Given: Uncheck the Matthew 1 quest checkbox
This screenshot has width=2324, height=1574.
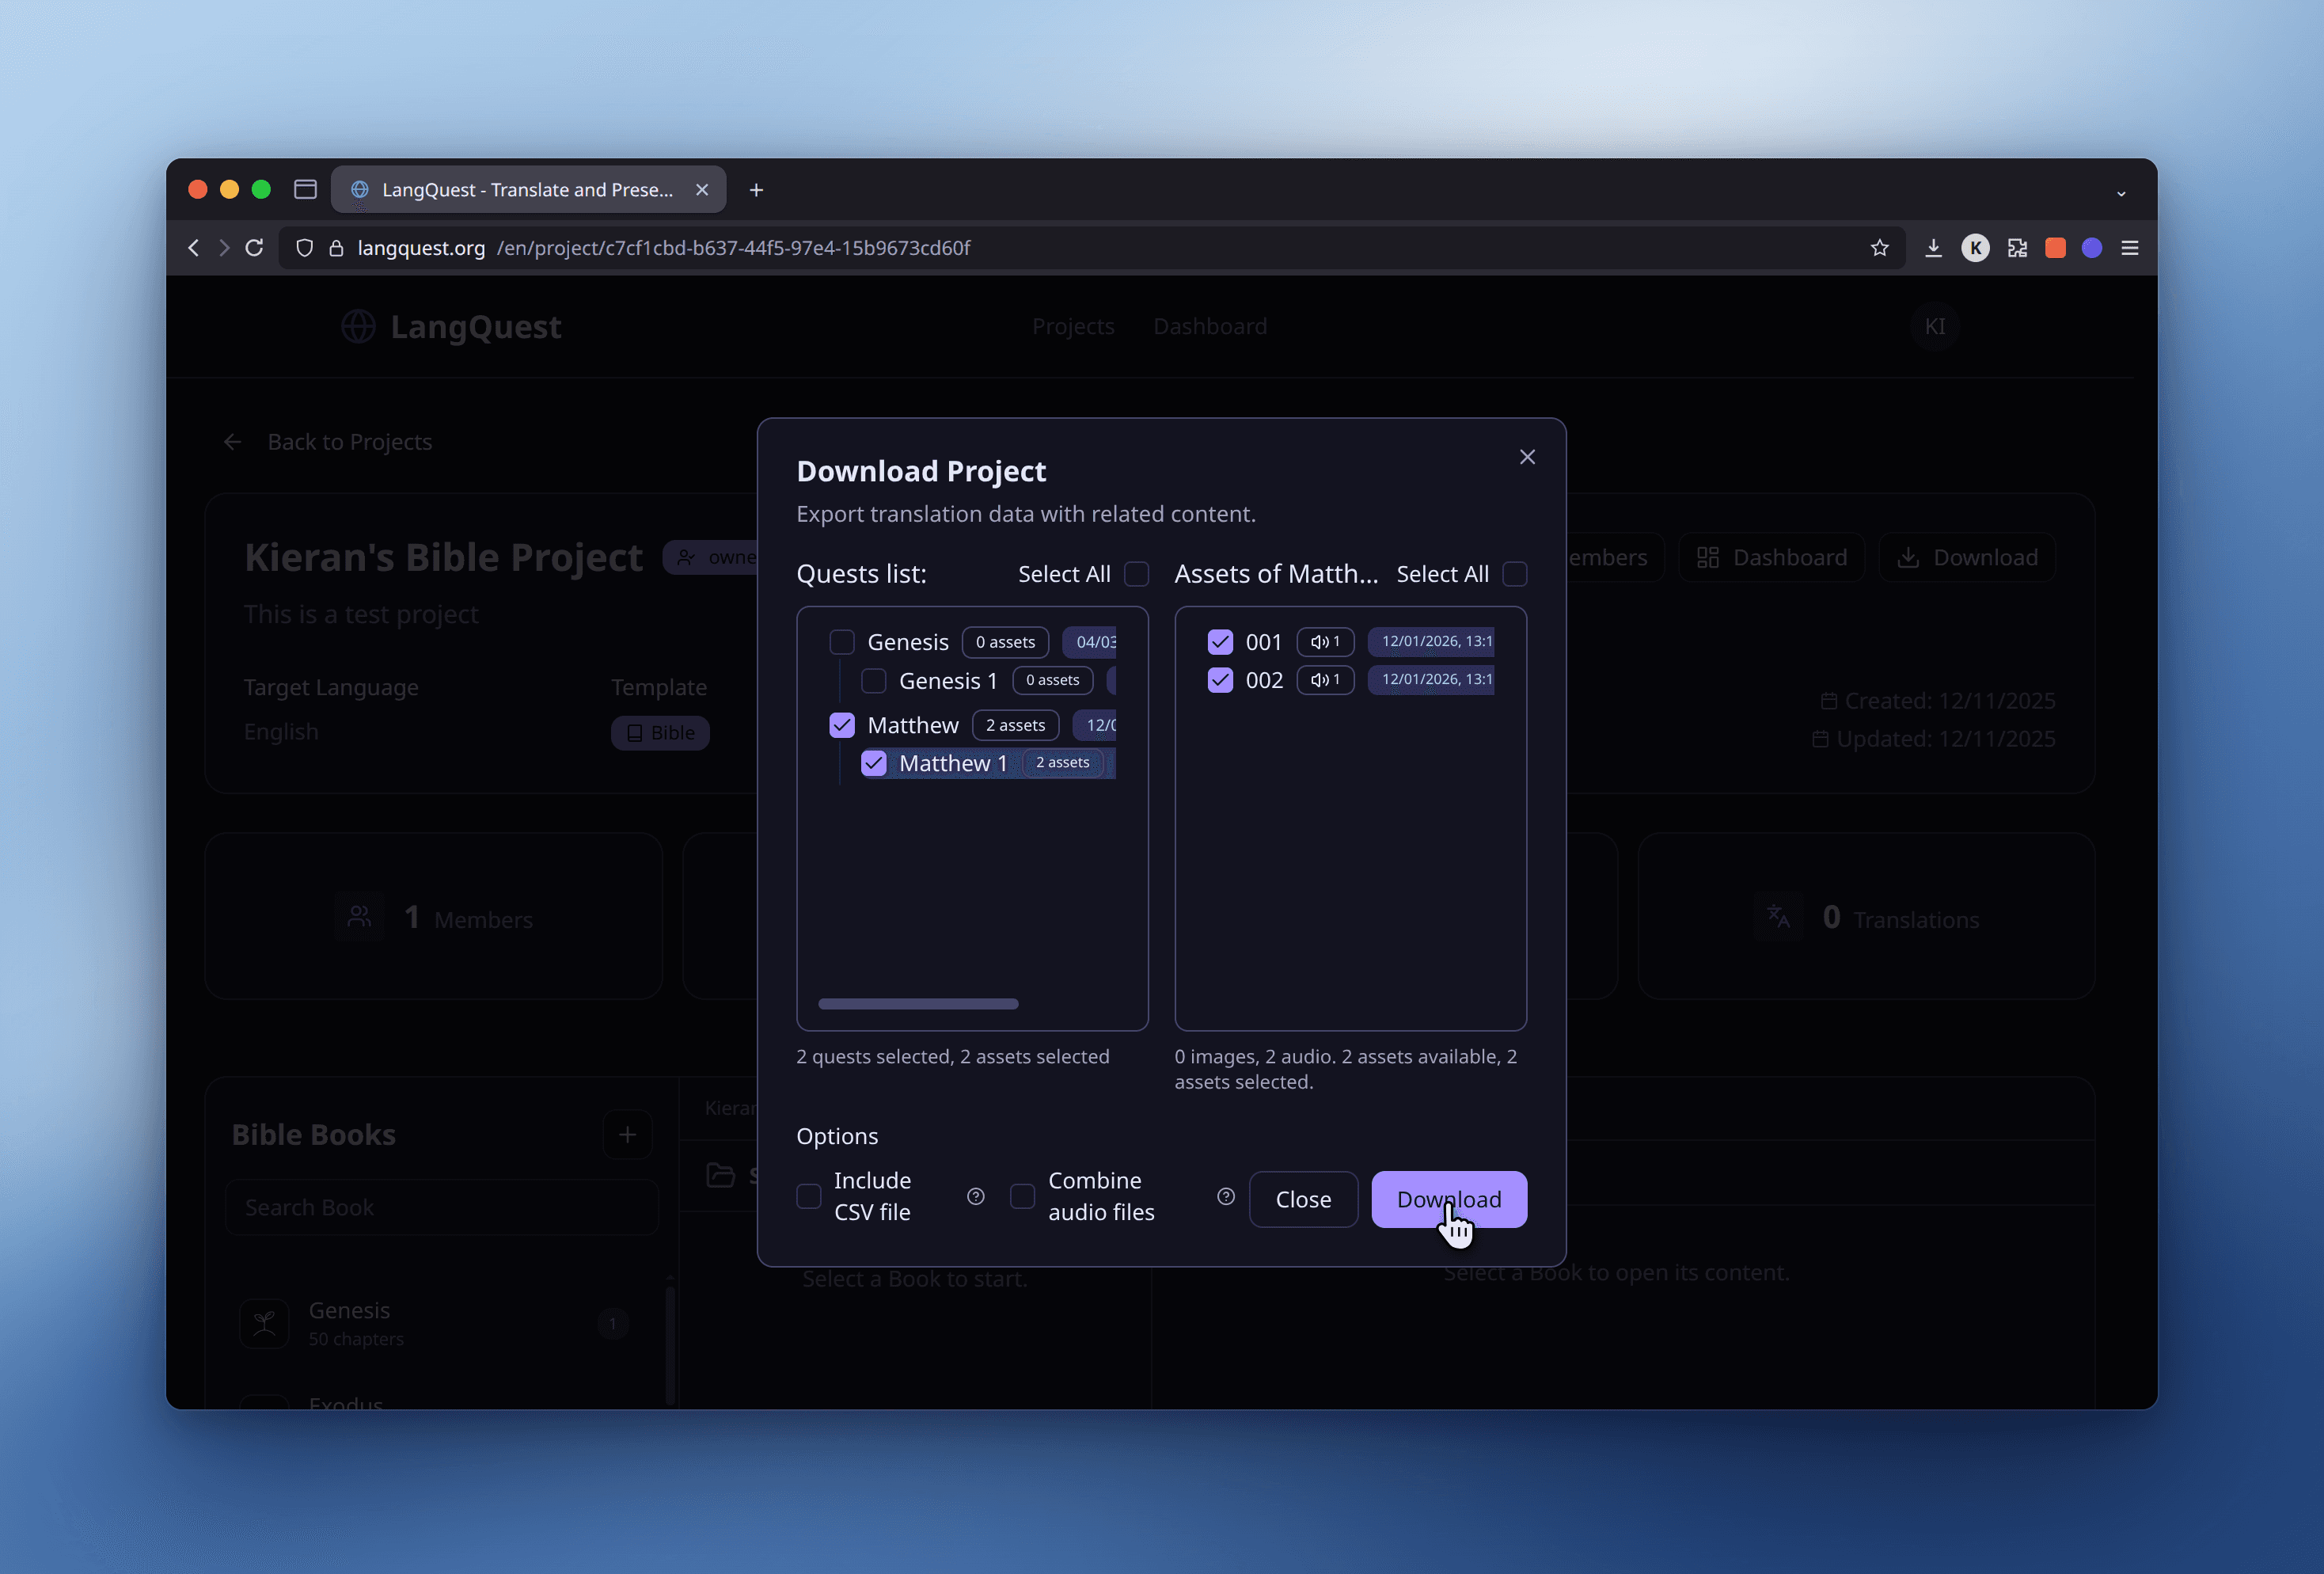Looking at the screenshot, I should (874, 763).
